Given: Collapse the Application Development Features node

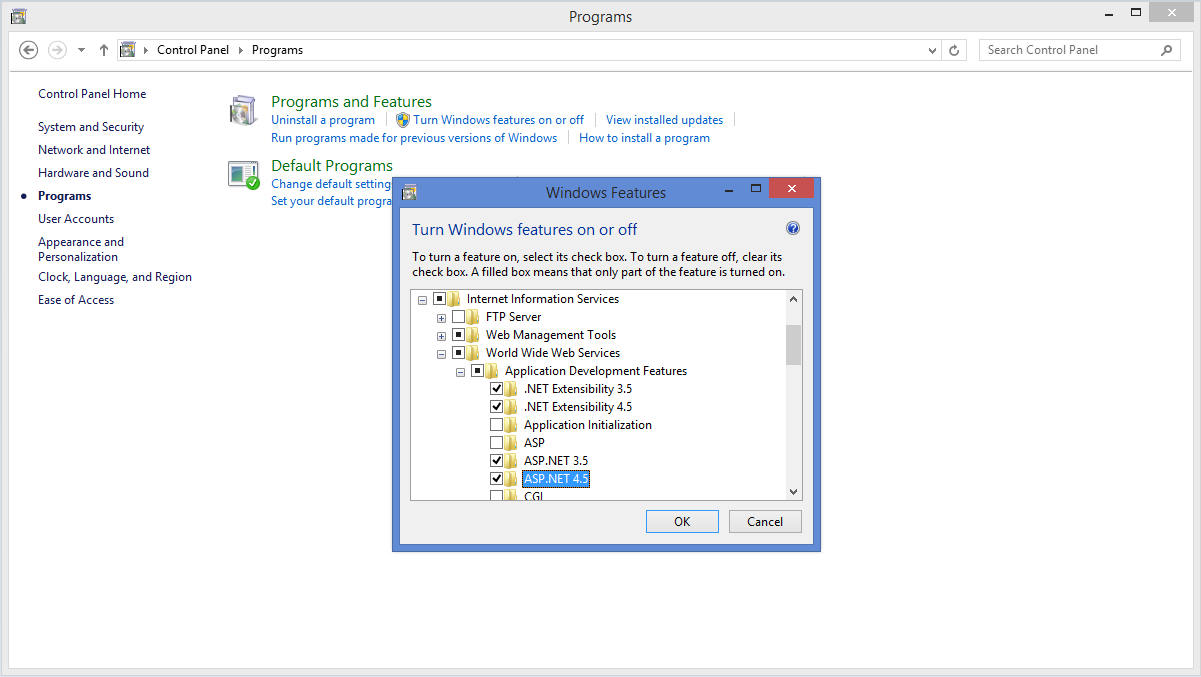Looking at the screenshot, I should 460,372.
